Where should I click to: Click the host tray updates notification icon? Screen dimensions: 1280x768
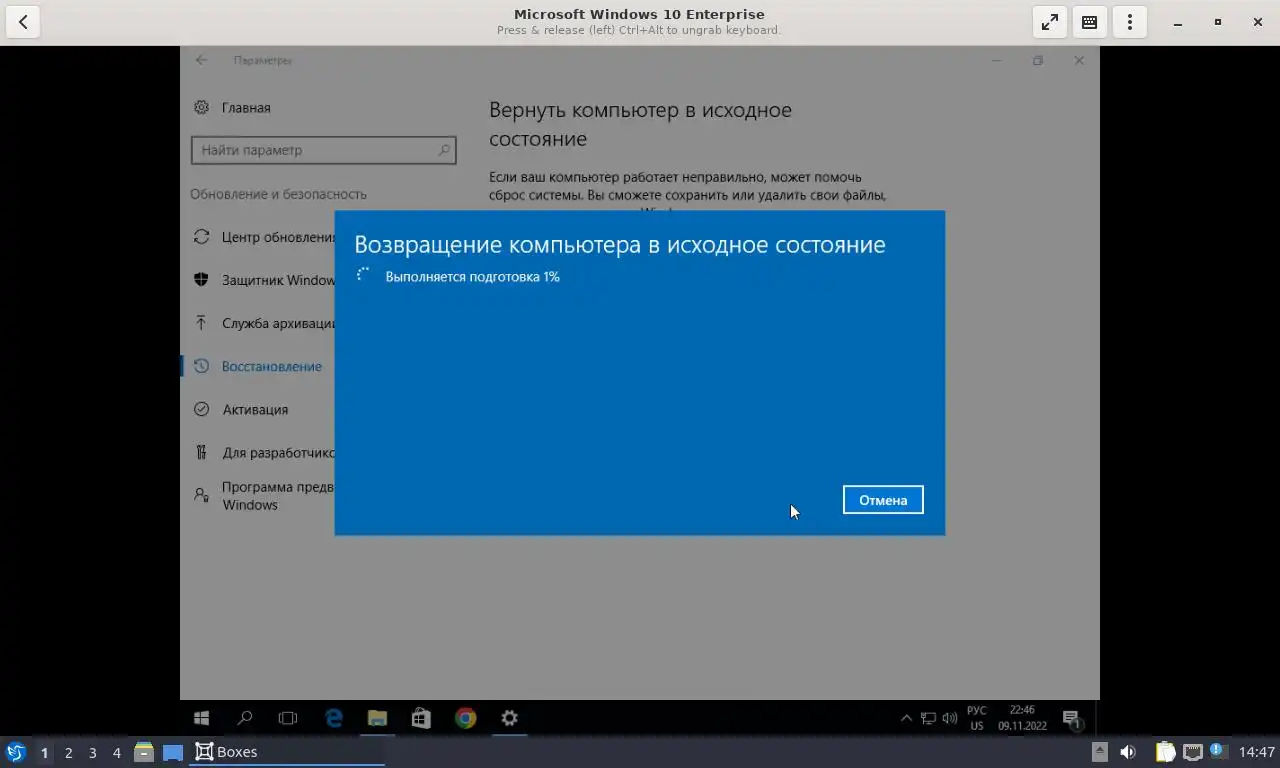[x=1219, y=751]
